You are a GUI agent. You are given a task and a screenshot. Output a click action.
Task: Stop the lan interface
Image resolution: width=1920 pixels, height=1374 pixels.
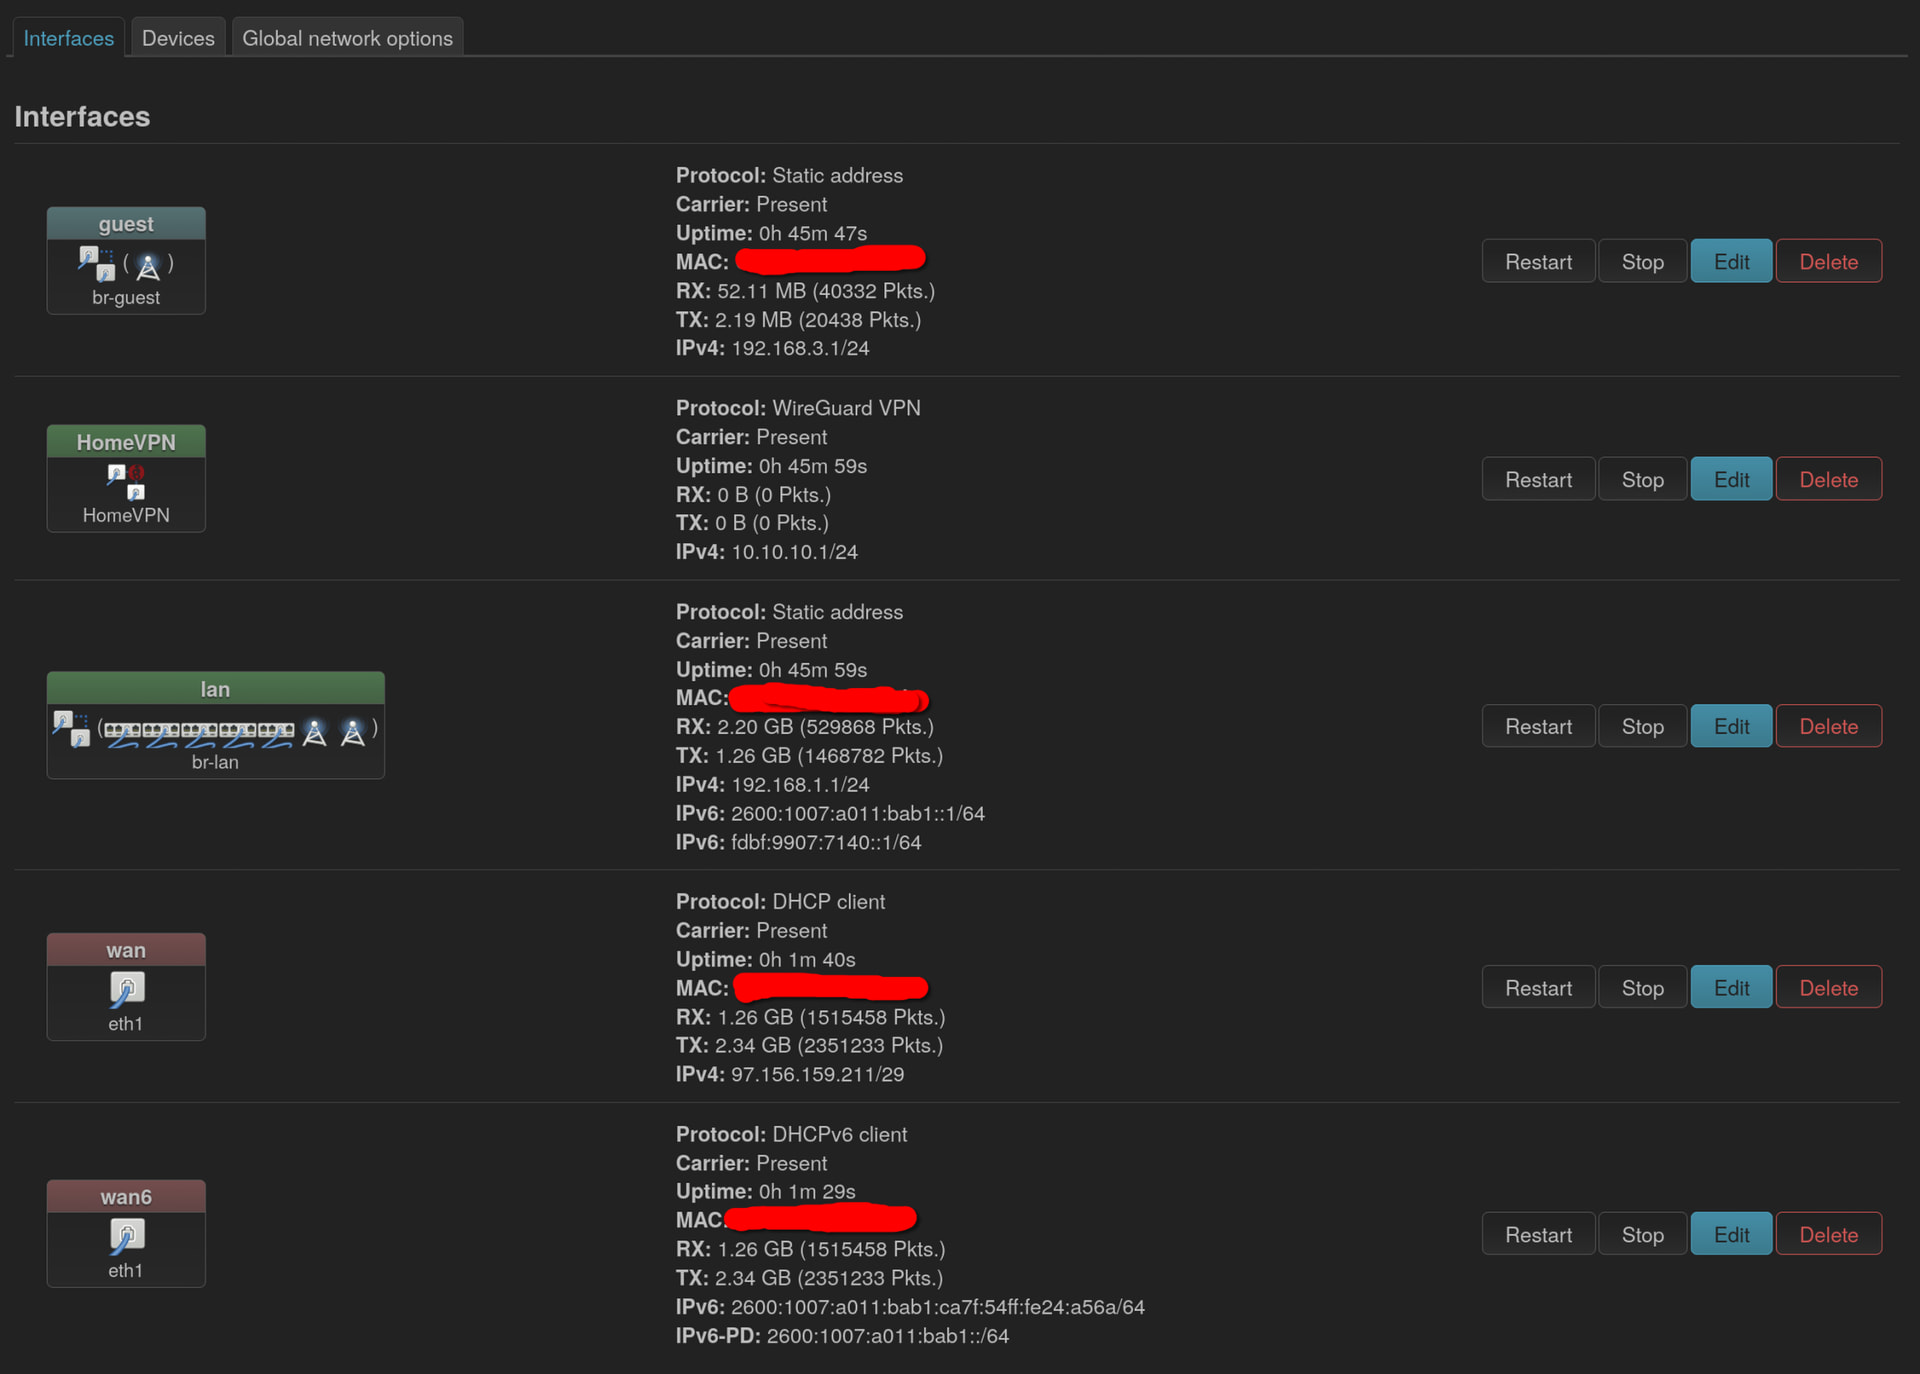click(1642, 726)
